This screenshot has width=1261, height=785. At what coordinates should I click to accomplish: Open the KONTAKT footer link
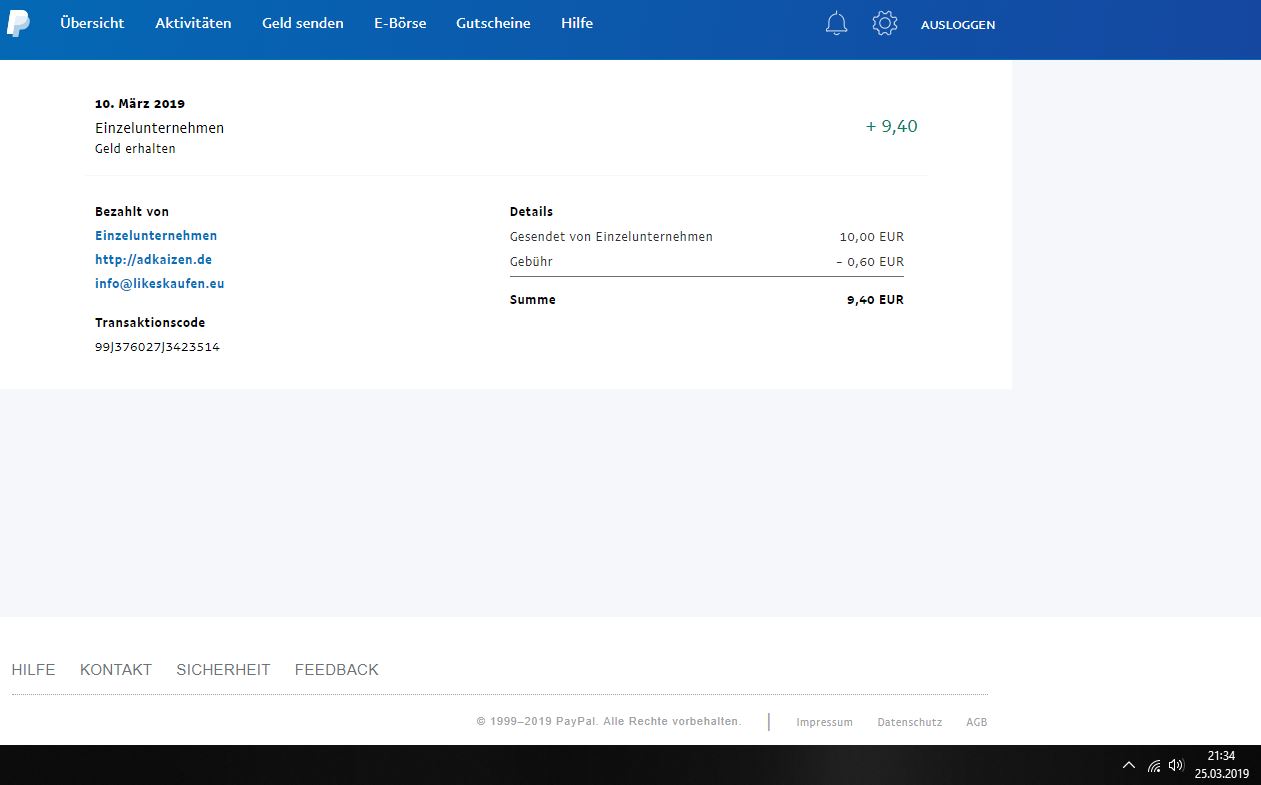(x=116, y=670)
